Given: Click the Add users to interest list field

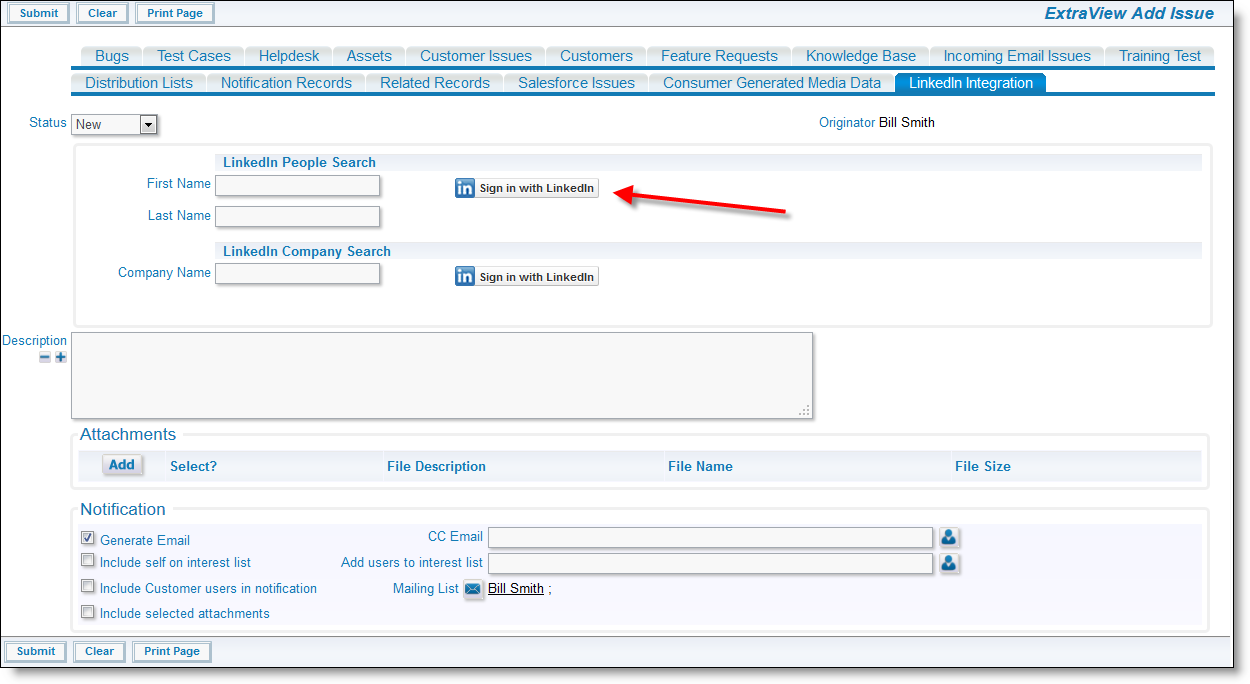Looking at the screenshot, I should pyautogui.click(x=711, y=563).
